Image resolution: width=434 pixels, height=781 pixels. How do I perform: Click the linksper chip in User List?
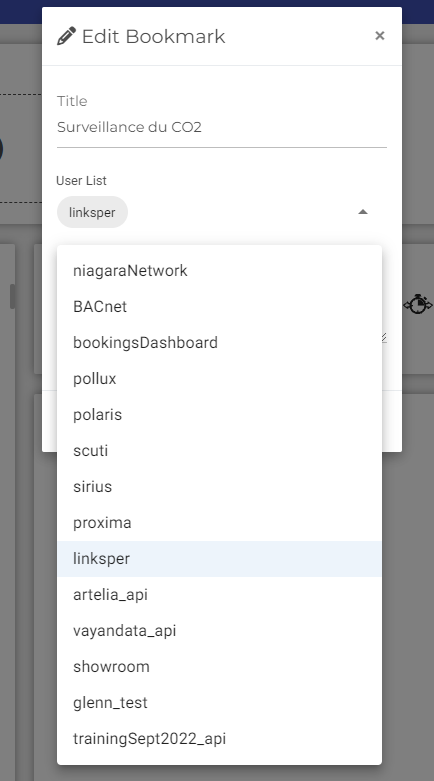(x=92, y=212)
